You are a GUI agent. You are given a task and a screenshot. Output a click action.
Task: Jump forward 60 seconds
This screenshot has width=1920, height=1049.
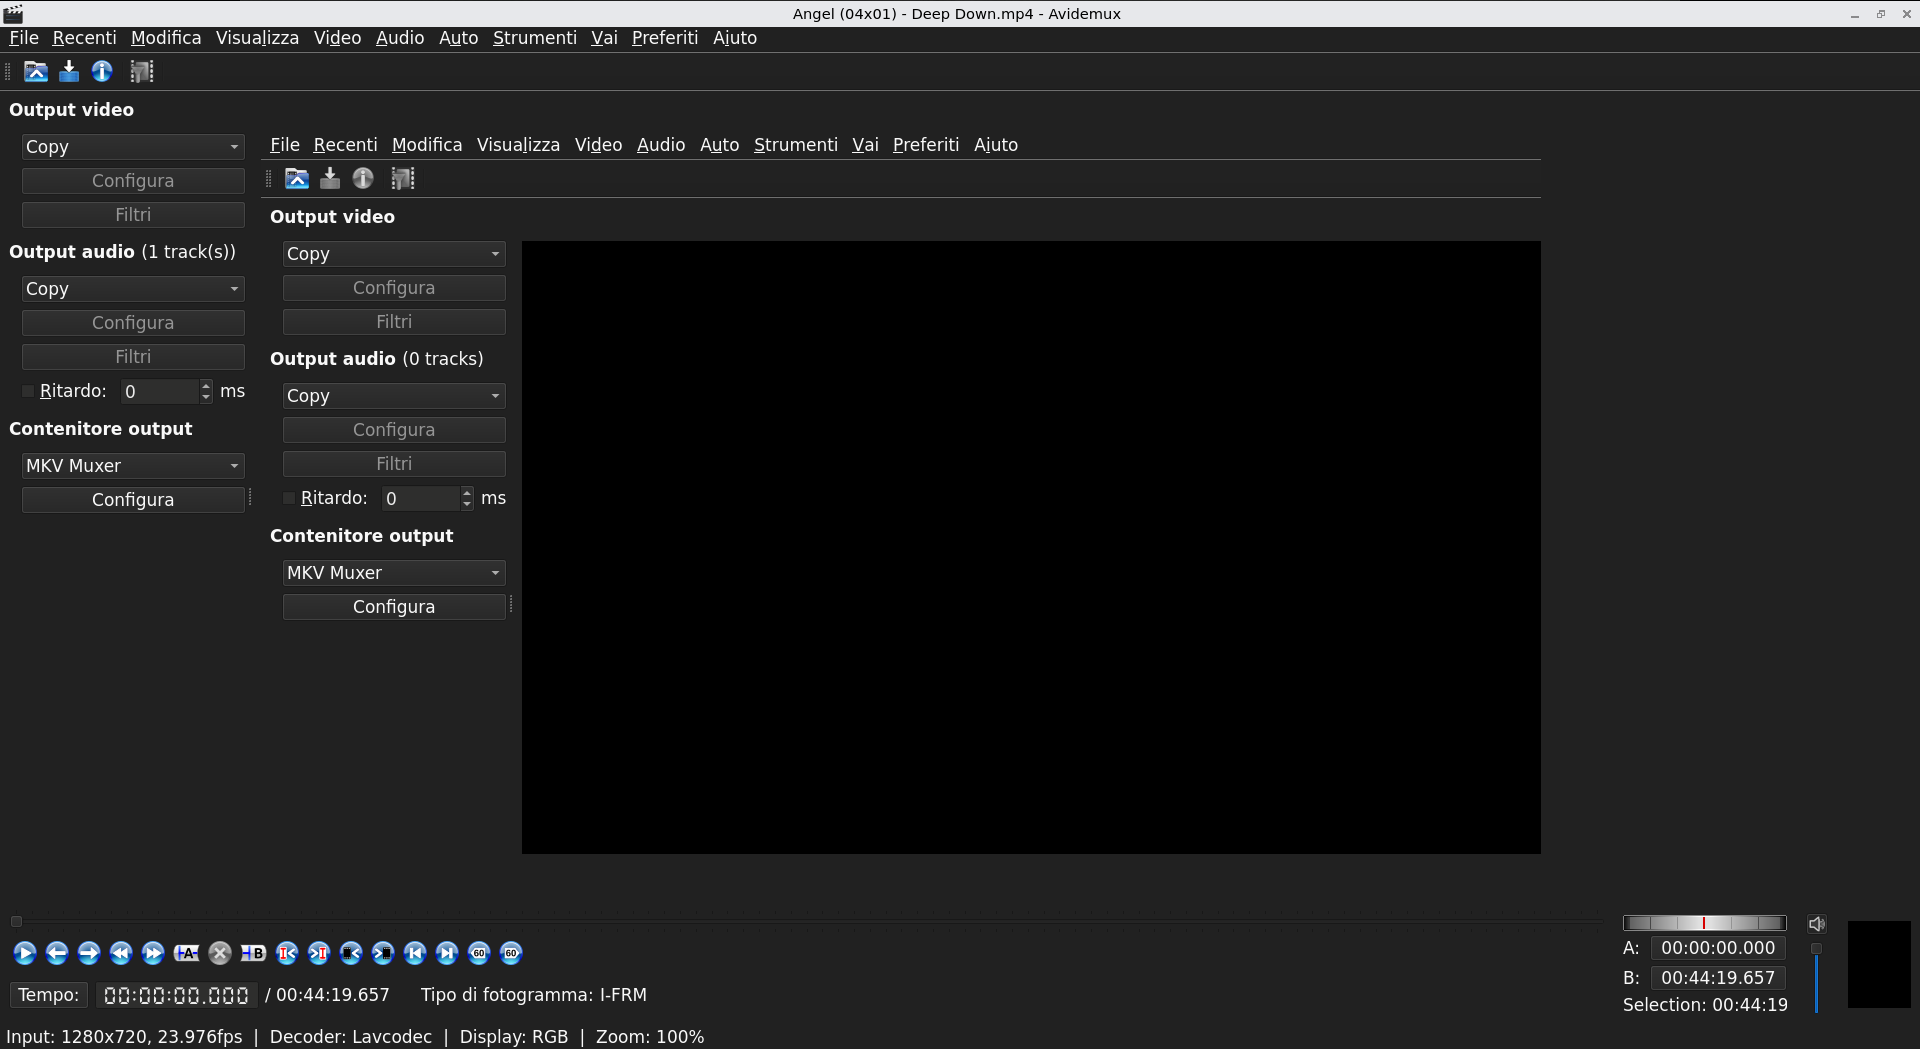[511, 953]
